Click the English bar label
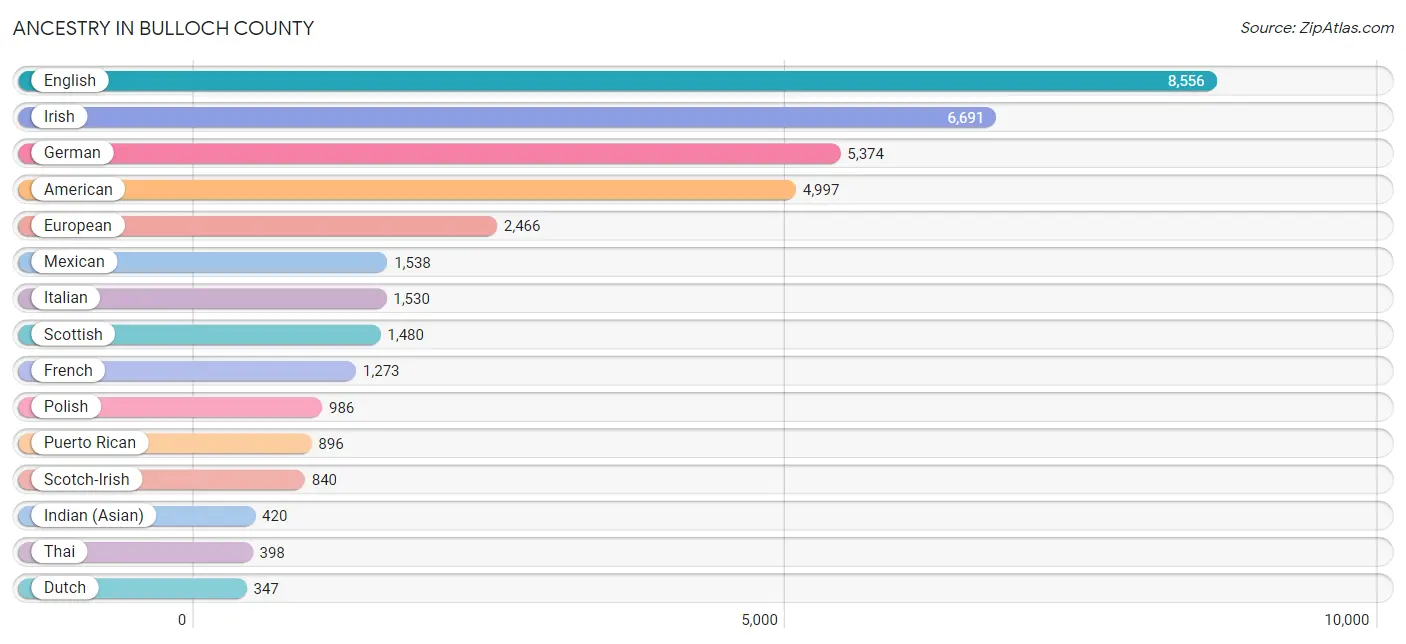The image size is (1406, 644). pos(70,81)
